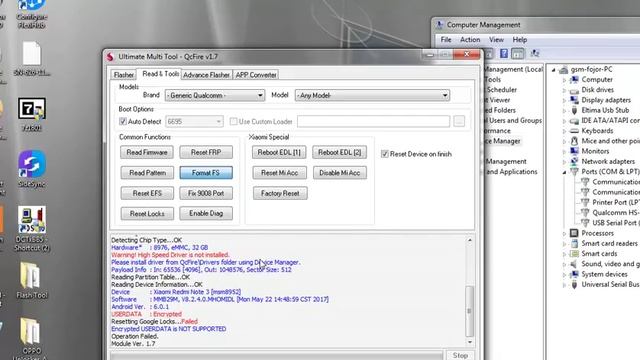
Task: Select the Eltima Usb Stub icon
Action: (x=574, y=110)
